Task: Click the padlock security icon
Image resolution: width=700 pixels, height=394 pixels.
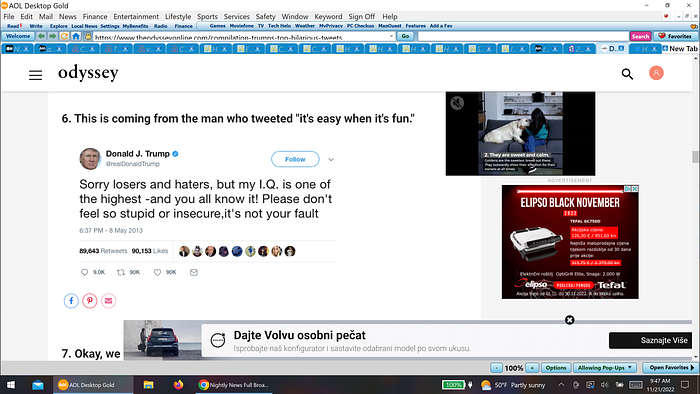Action: [x=88, y=36]
